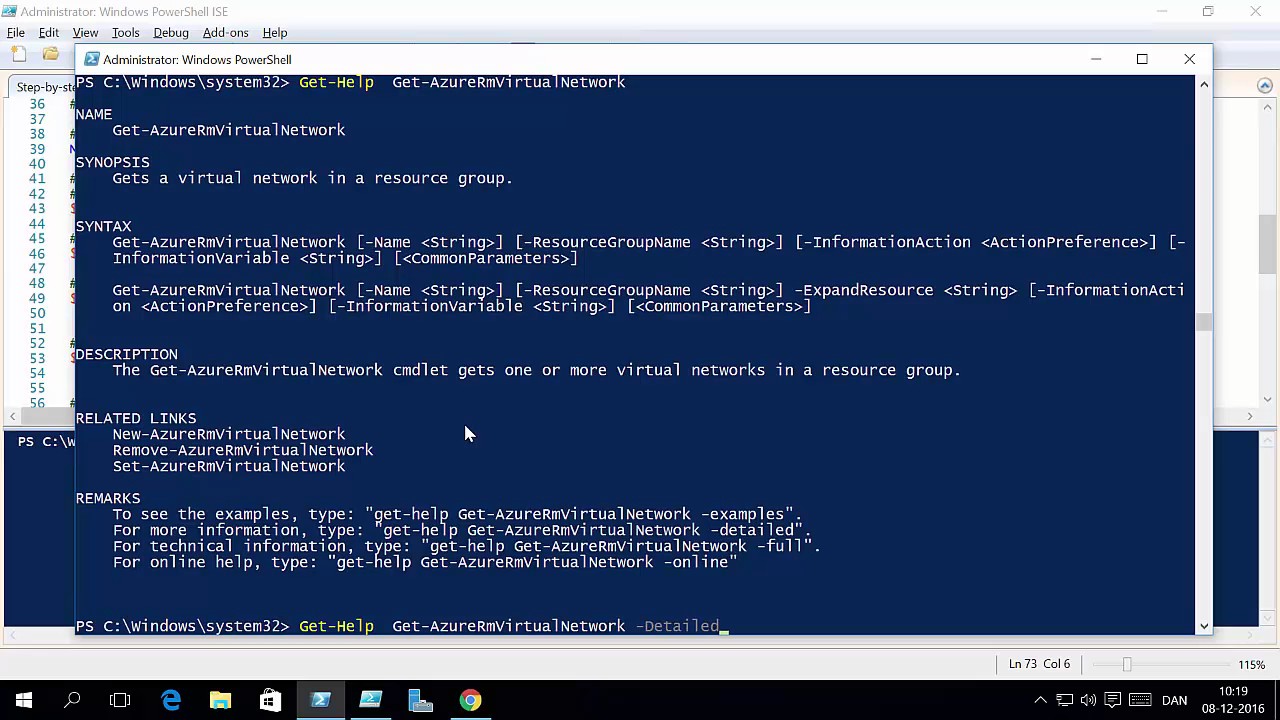This screenshot has width=1280, height=720.
Task: Open the Tools menu in ISE
Action: [125, 33]
